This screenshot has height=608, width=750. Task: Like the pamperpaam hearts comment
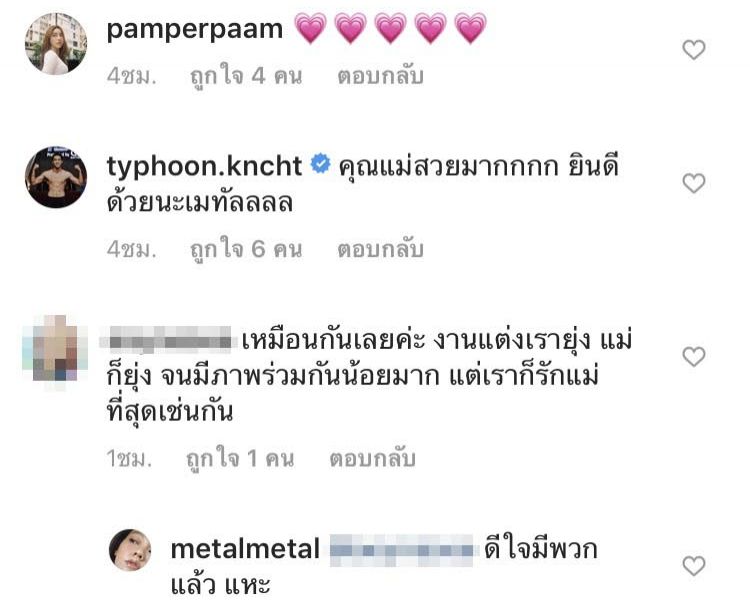(x=694, y=50)
